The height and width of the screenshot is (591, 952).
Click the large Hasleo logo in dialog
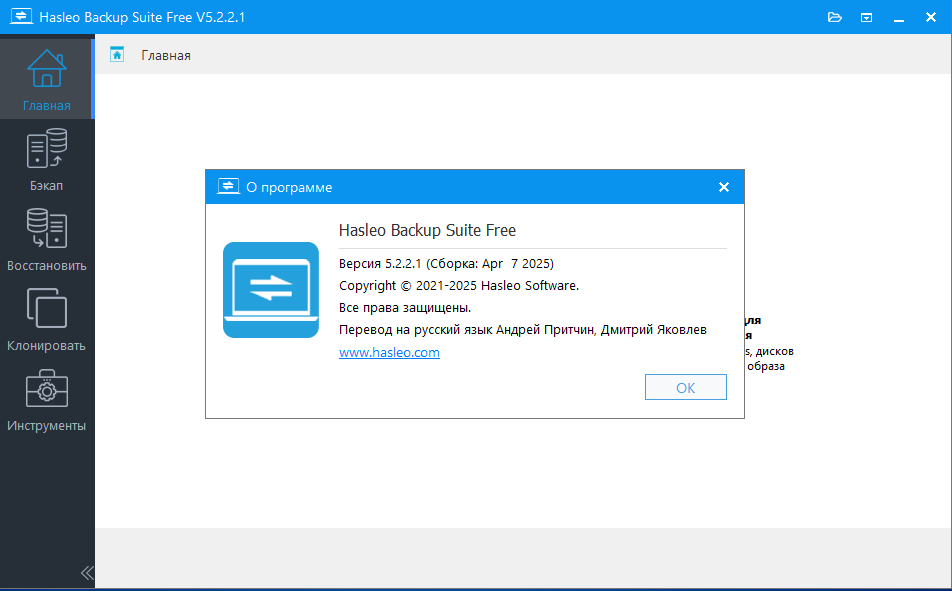pos(271,290)
